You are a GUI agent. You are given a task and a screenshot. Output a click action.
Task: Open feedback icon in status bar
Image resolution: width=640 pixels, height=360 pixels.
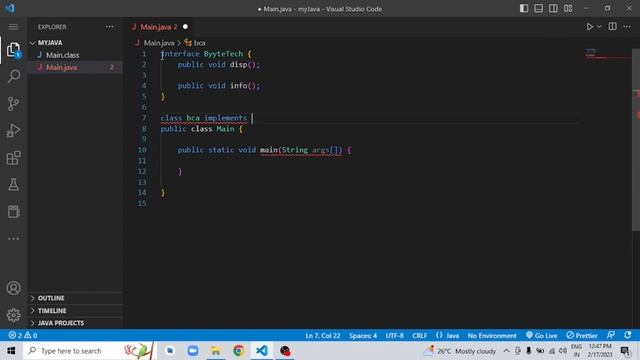click(x=611, y=336)
